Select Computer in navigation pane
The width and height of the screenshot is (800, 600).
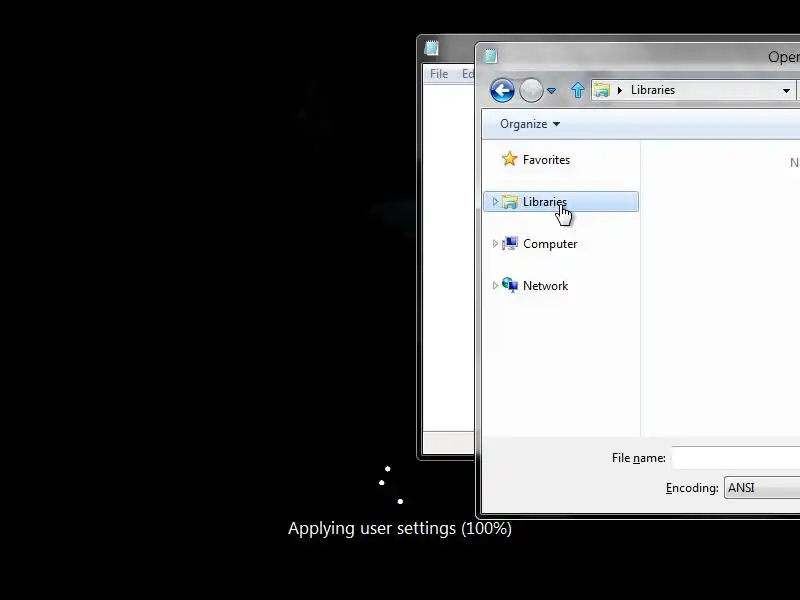point(550,244)
